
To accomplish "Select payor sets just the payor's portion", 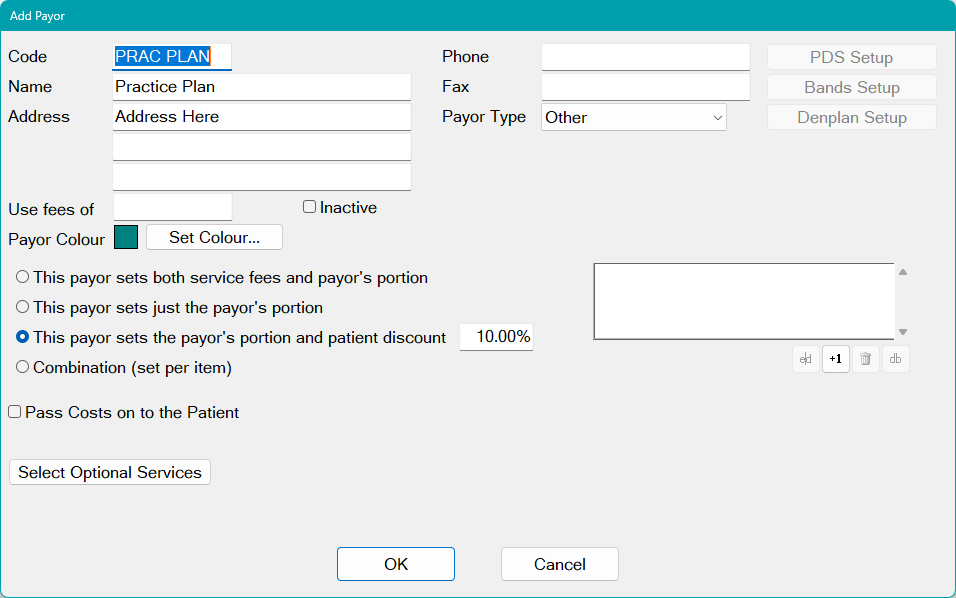I will (23, 307).
